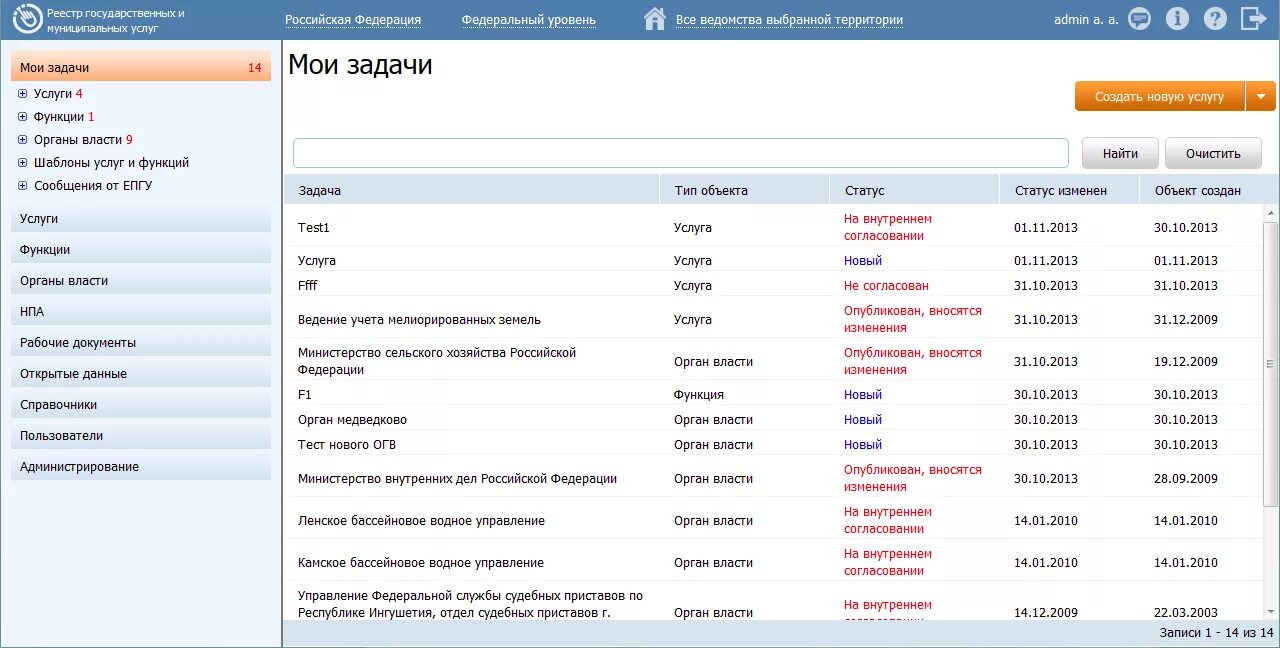Screen dimensions: 1280x648
Task: Sort by the Статус column header
Action: (915, 190)
